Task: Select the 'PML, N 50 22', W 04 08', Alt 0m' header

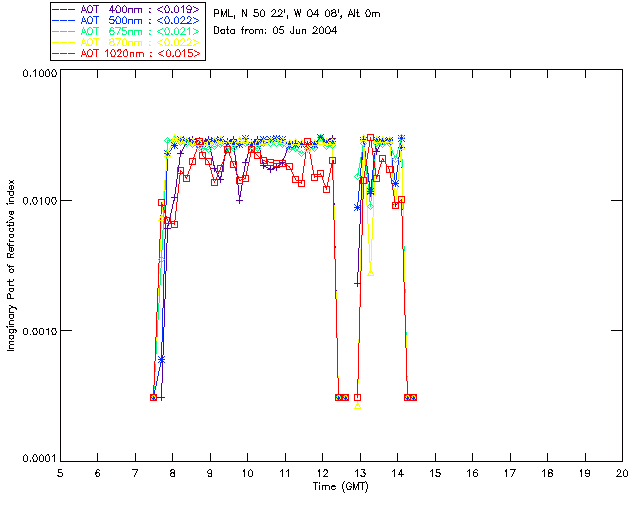Action: pos(297,14)
